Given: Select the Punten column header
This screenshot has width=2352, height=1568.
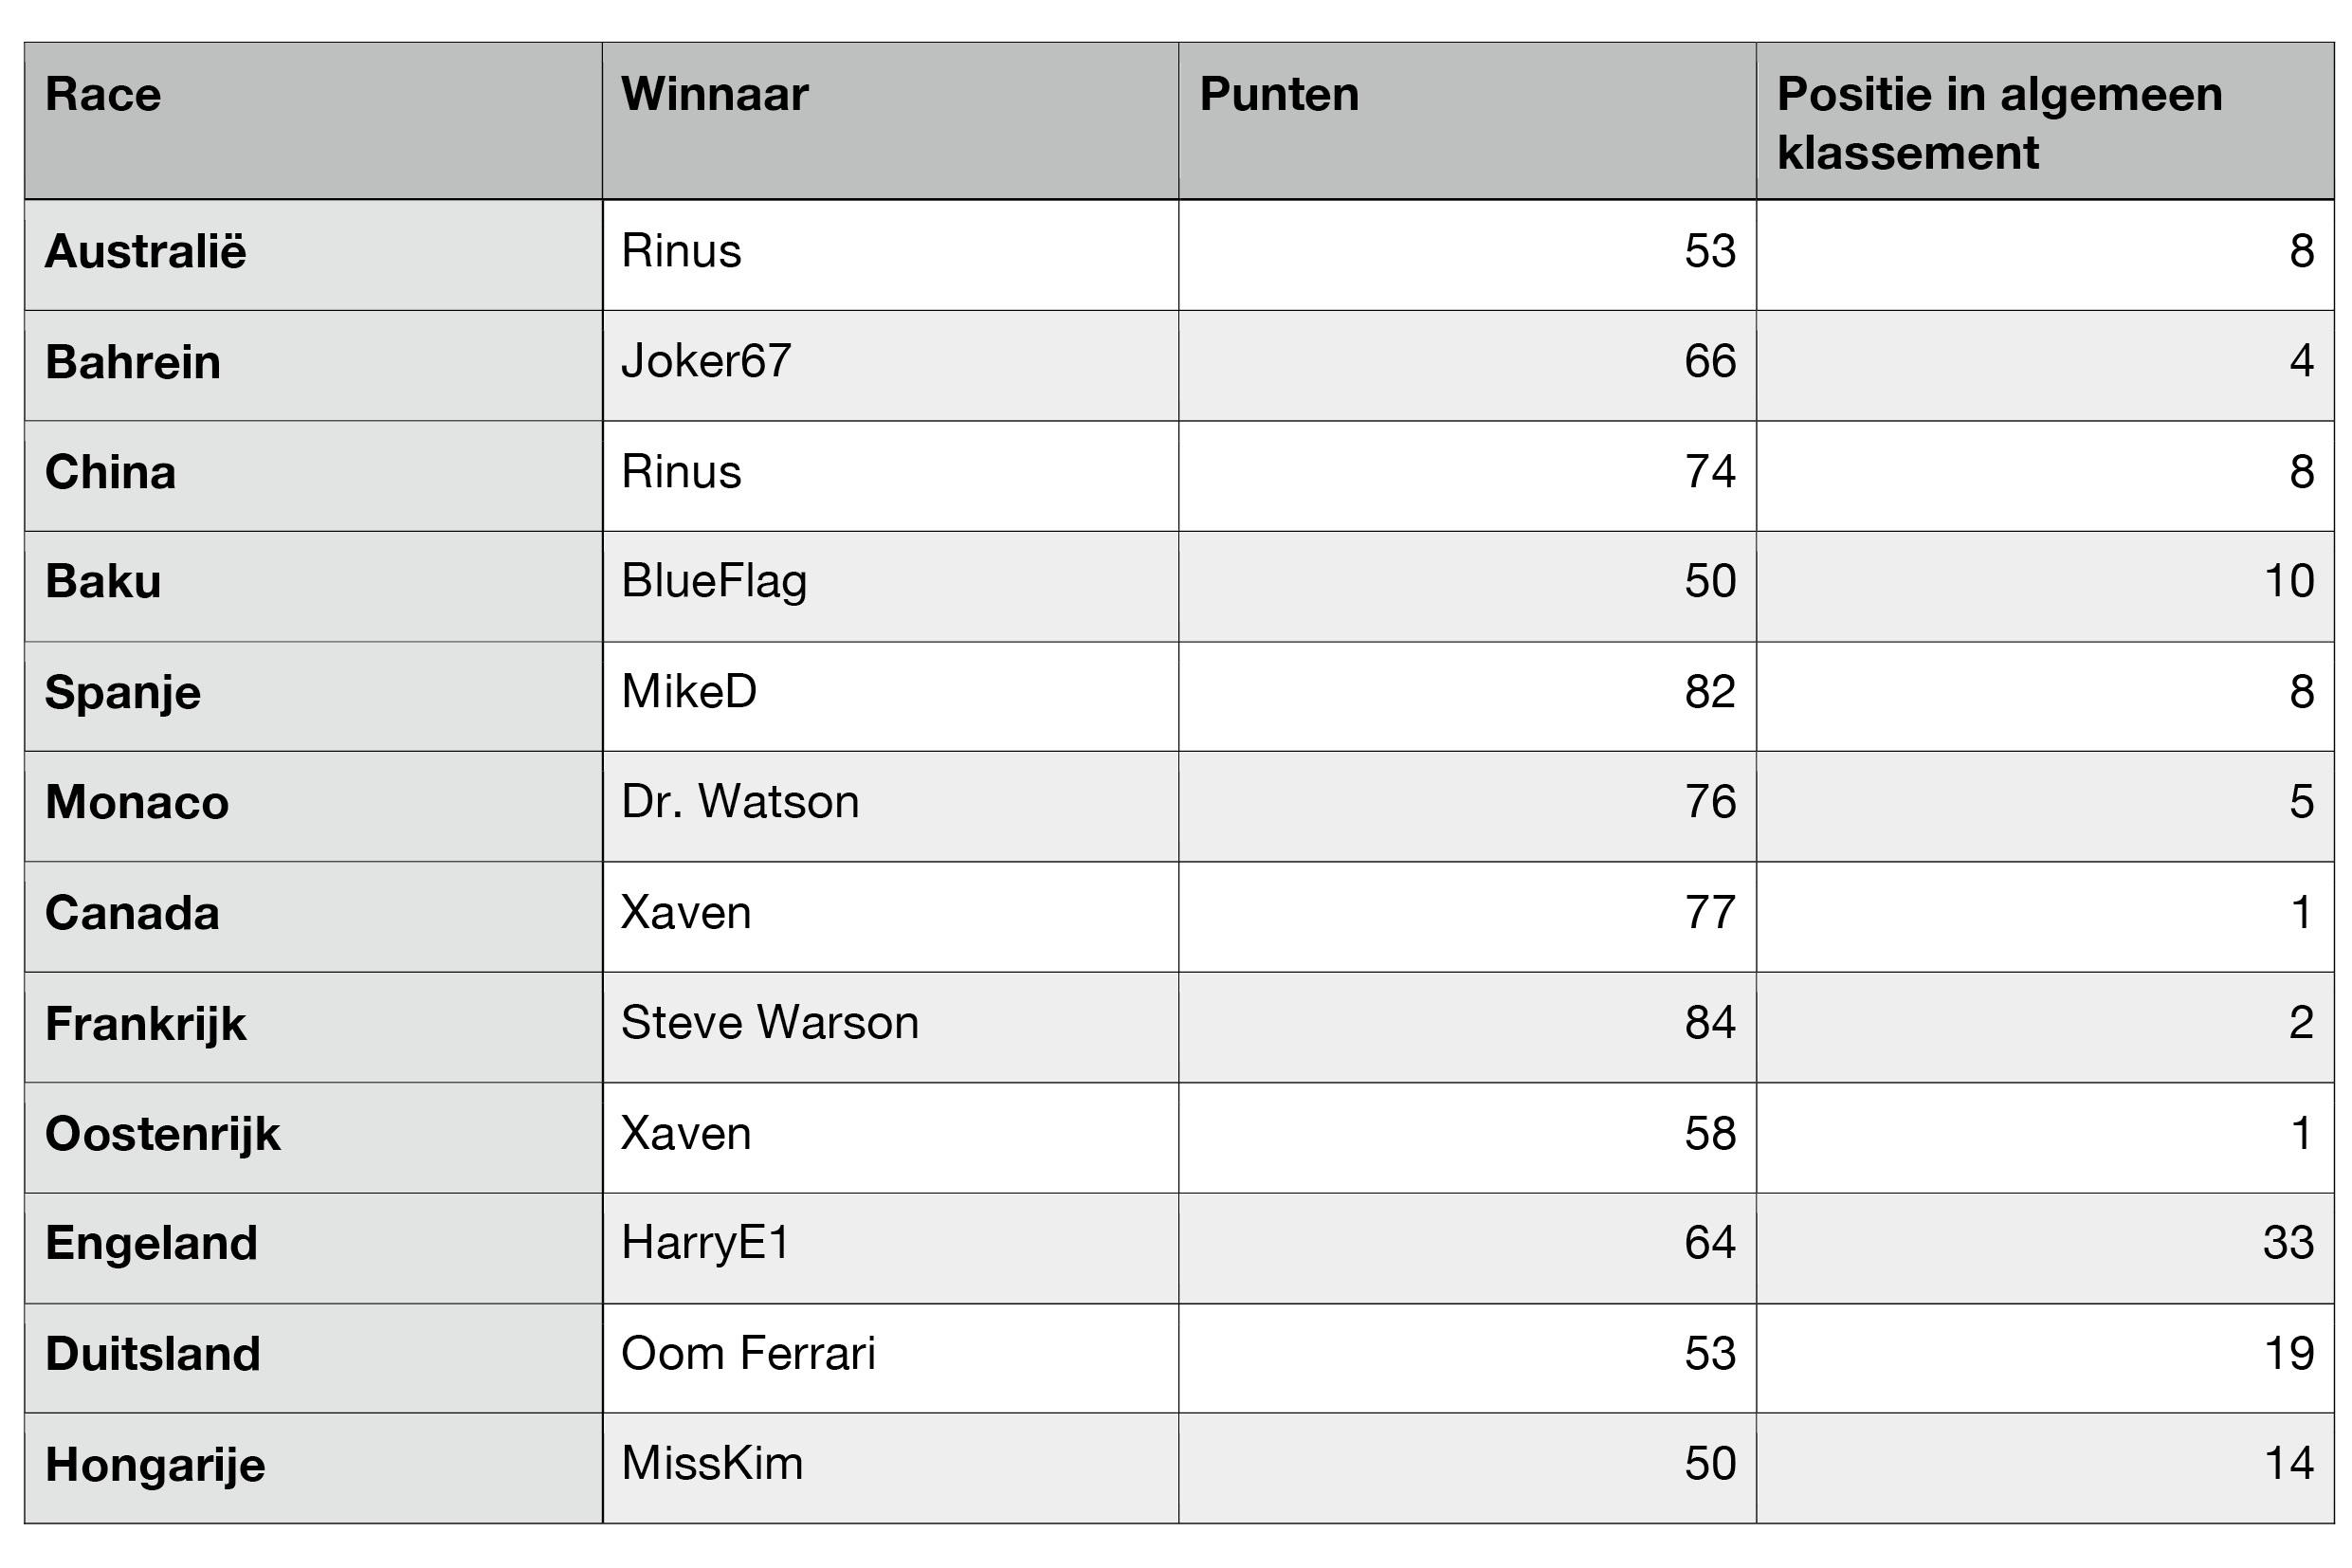Looking at the screenshot, I should coord(1467,121).
